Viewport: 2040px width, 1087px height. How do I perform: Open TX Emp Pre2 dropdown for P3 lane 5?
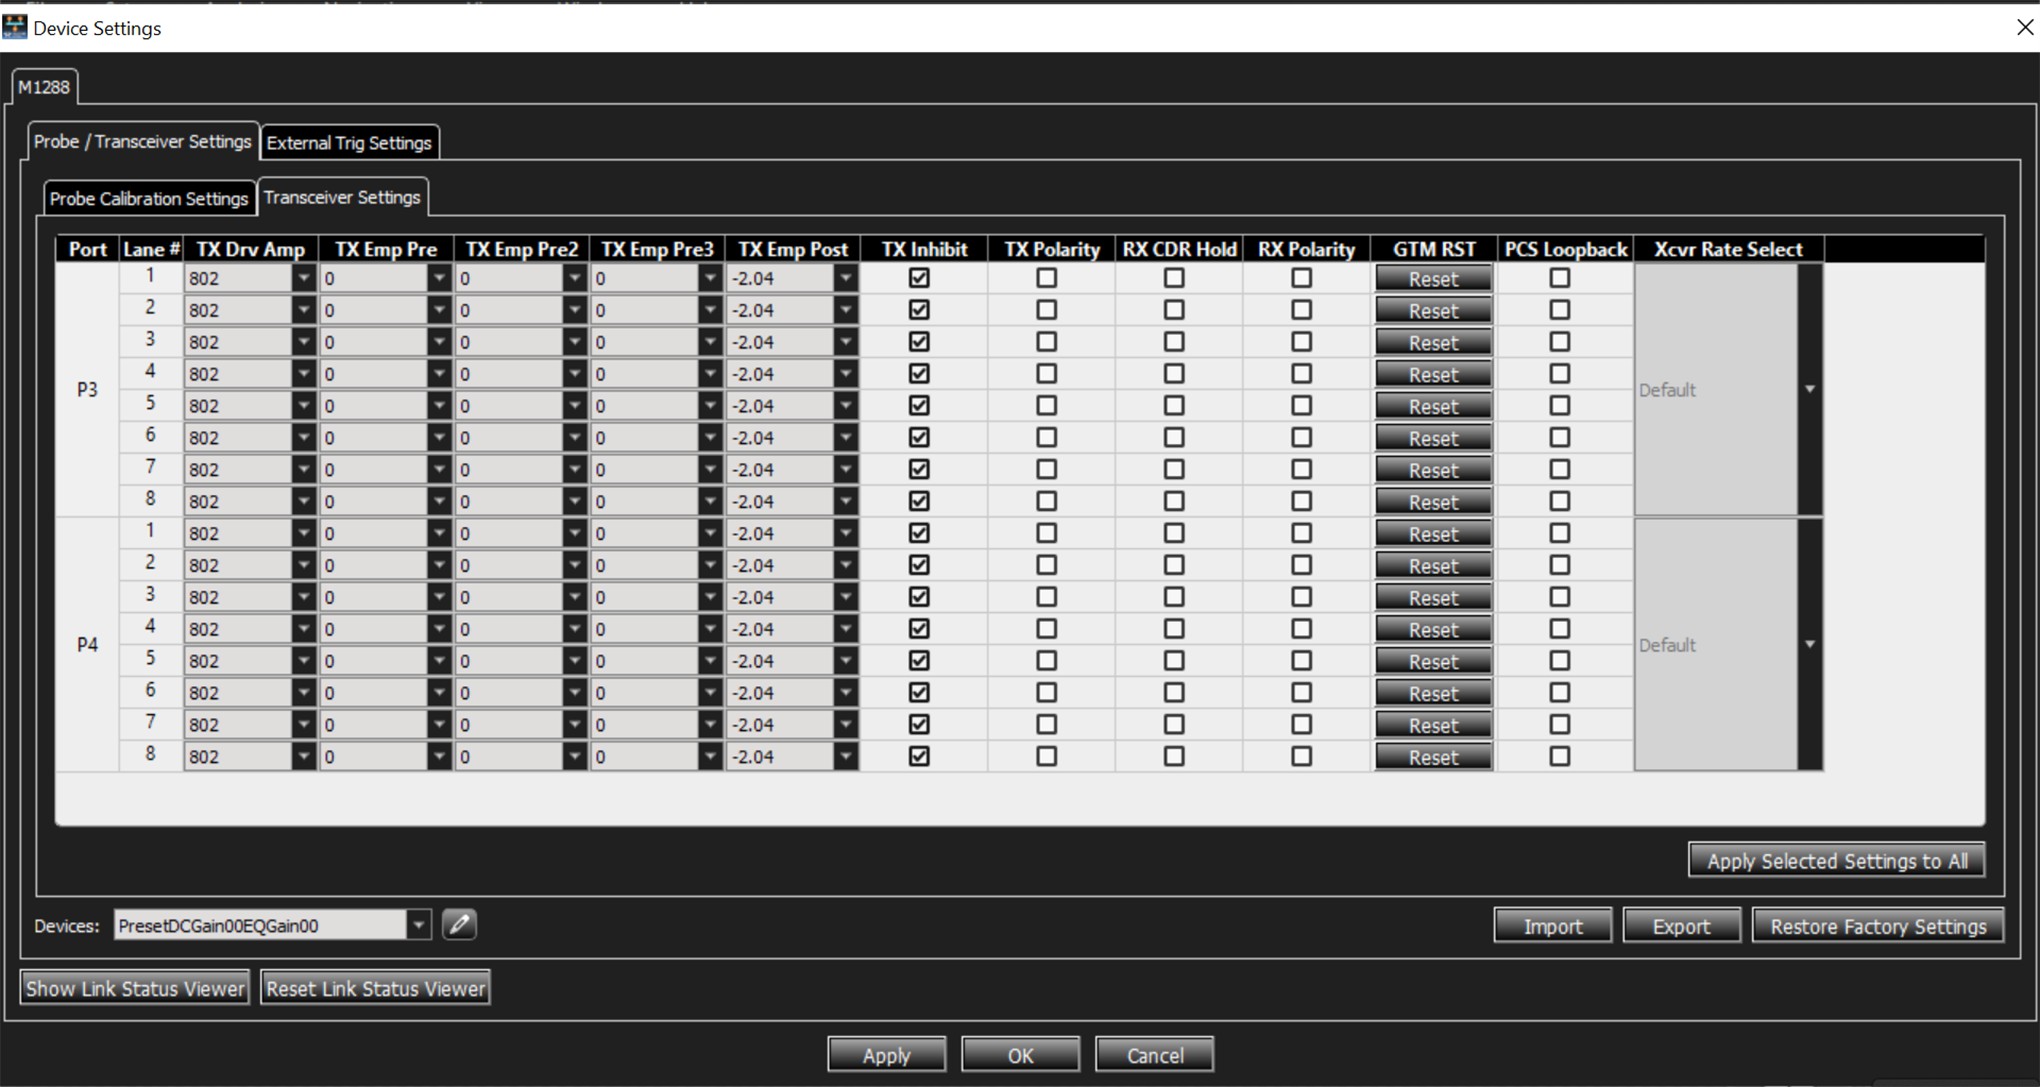coord(574,406)
